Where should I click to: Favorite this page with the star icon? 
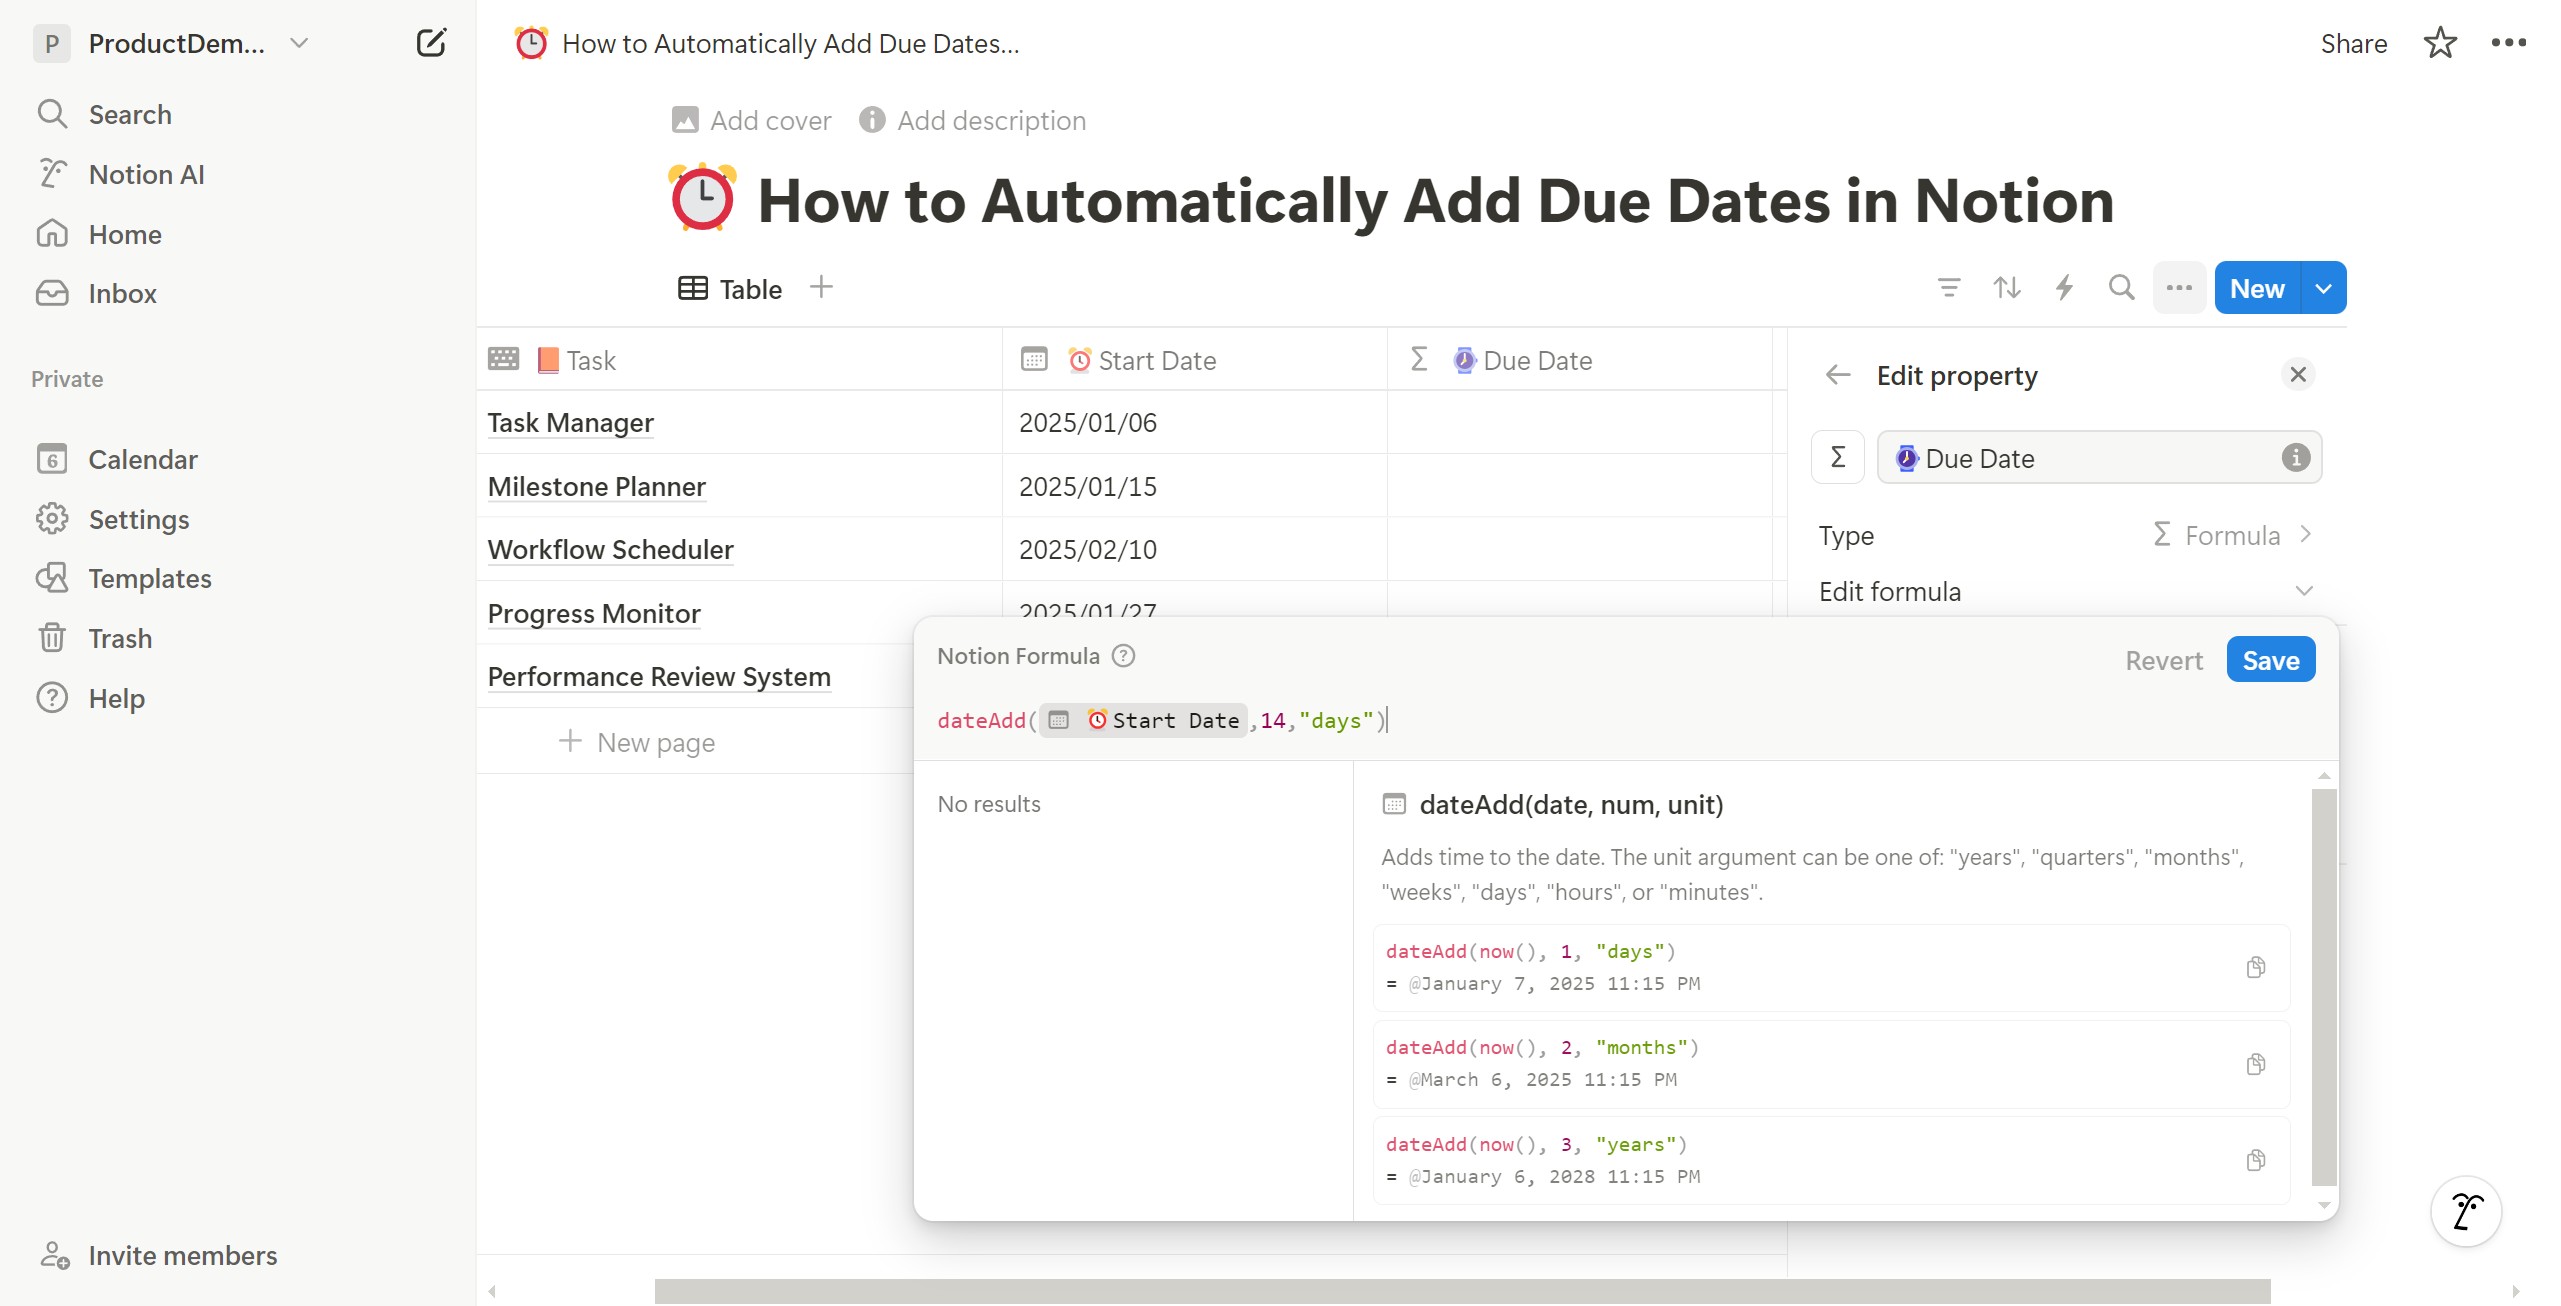pos(2440,43)
